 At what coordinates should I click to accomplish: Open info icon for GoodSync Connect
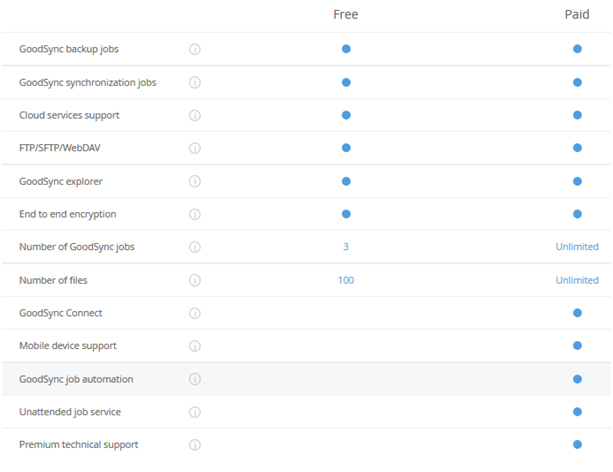[195, 313]
